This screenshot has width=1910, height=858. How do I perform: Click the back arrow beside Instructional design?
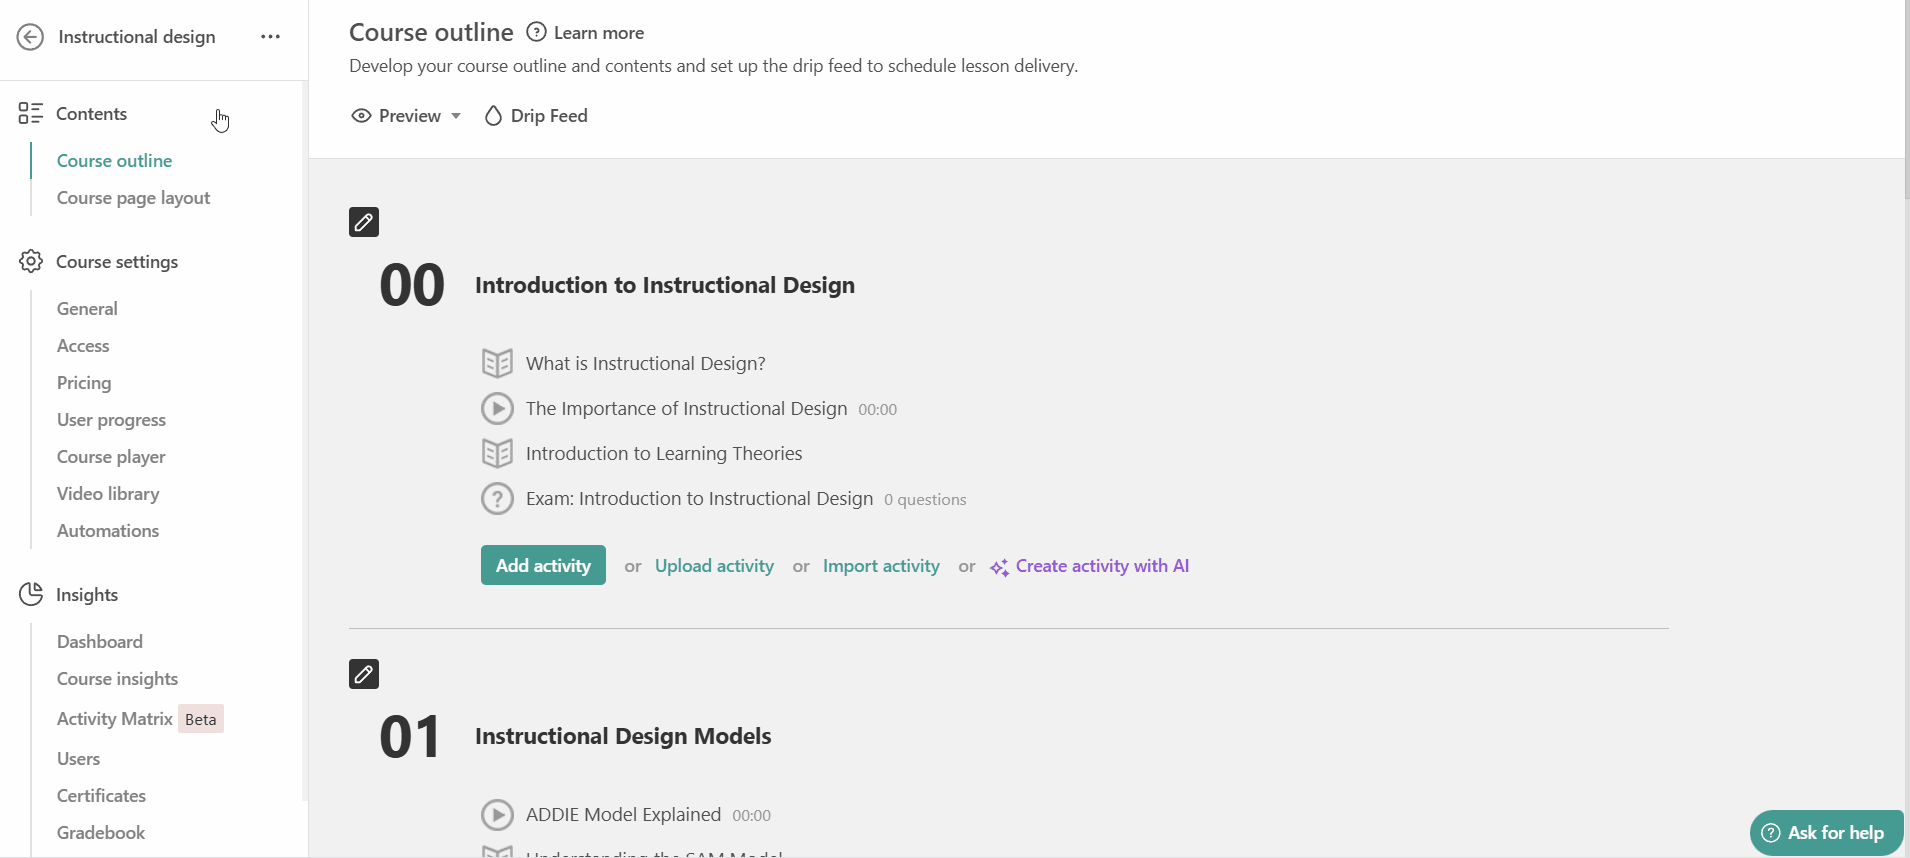click(x=30, y=37)
